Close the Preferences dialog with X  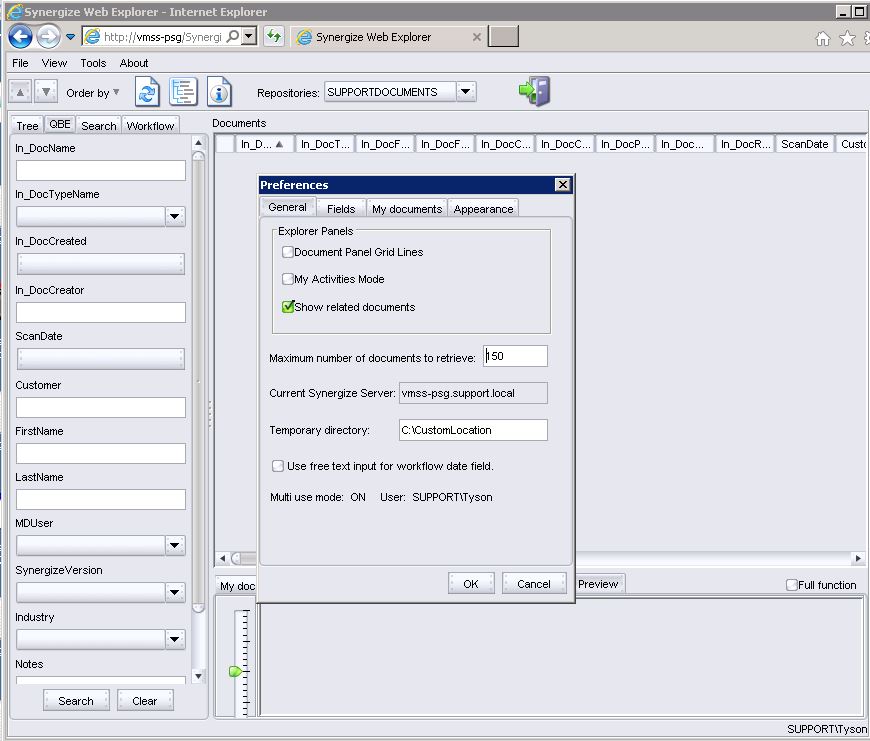tap(563, 185)
